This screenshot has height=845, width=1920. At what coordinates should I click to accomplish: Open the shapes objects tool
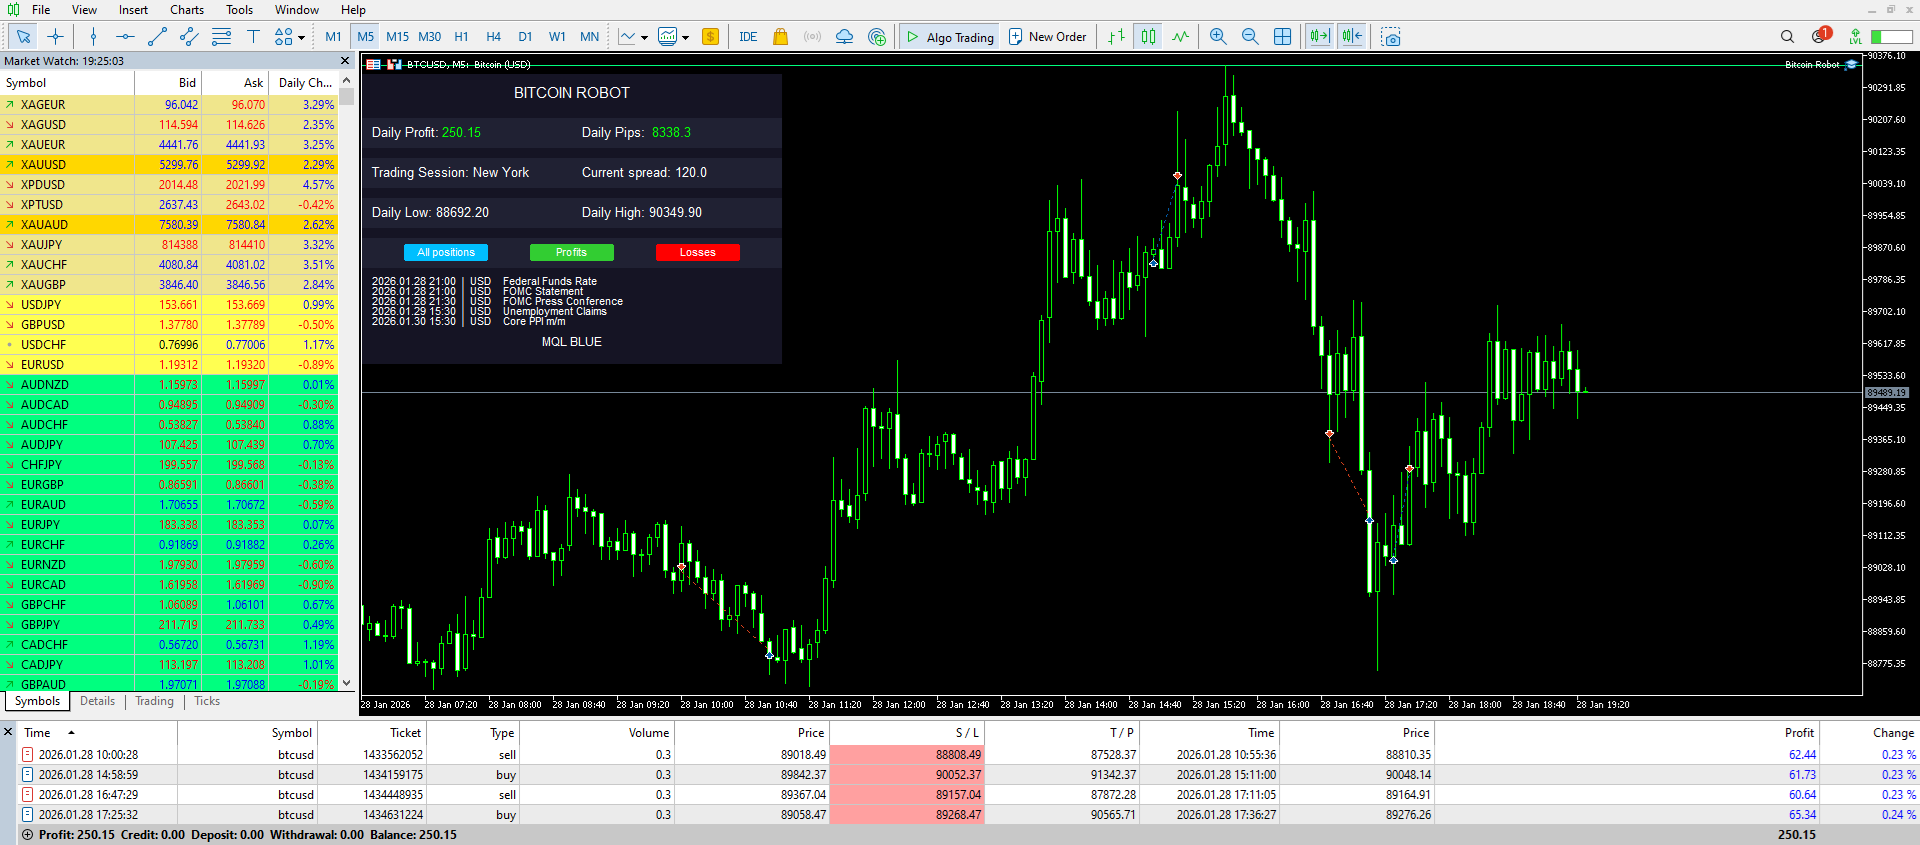[283, 37]
